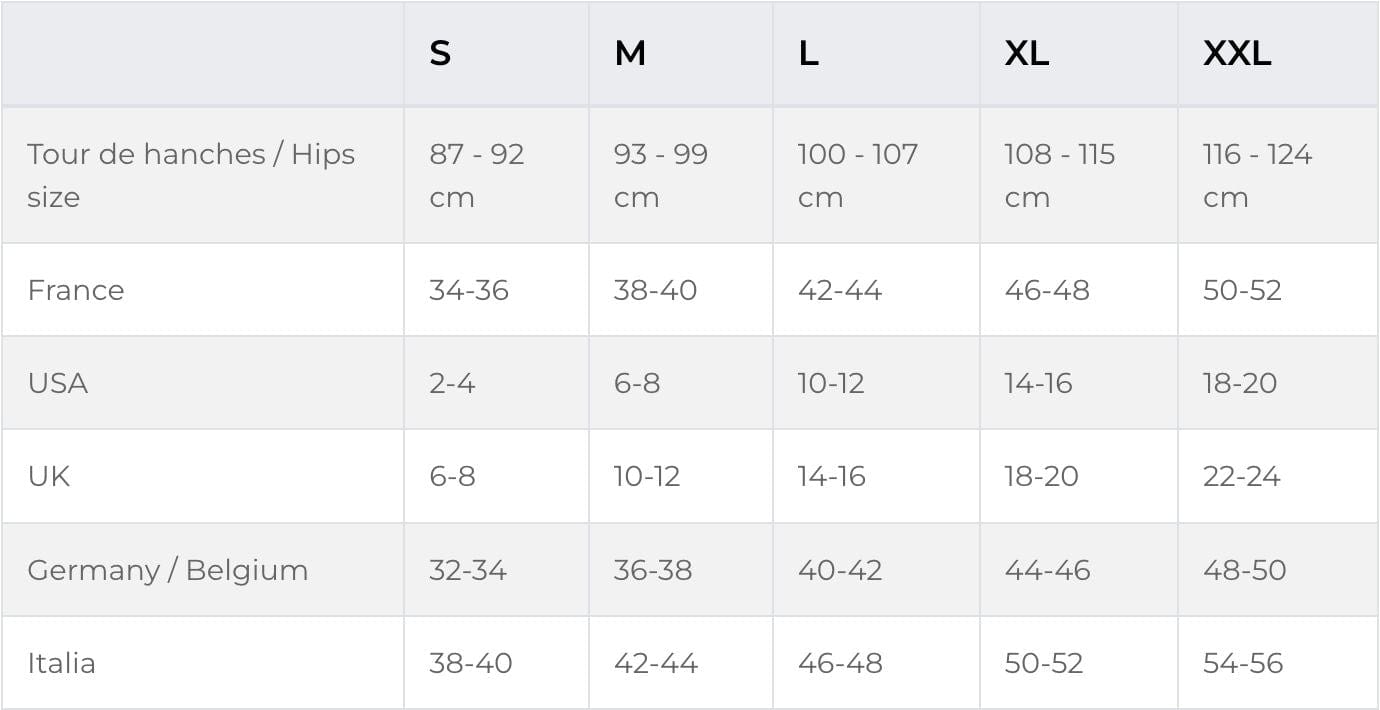The width and height of the screenshot is (1380, 710).
Task: Select the Tour de hanches / Hips size row label
Action: click(191, 175)
